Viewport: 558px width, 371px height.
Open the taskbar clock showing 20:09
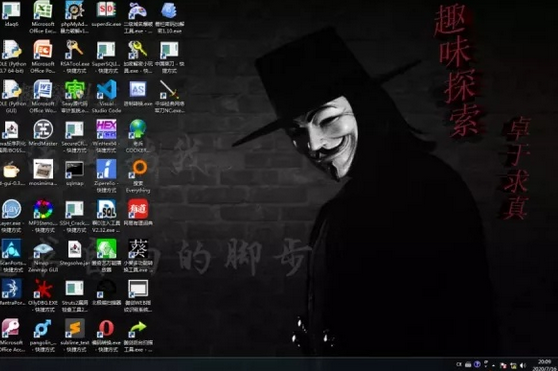pyautogui.click(x=544, y=365)
